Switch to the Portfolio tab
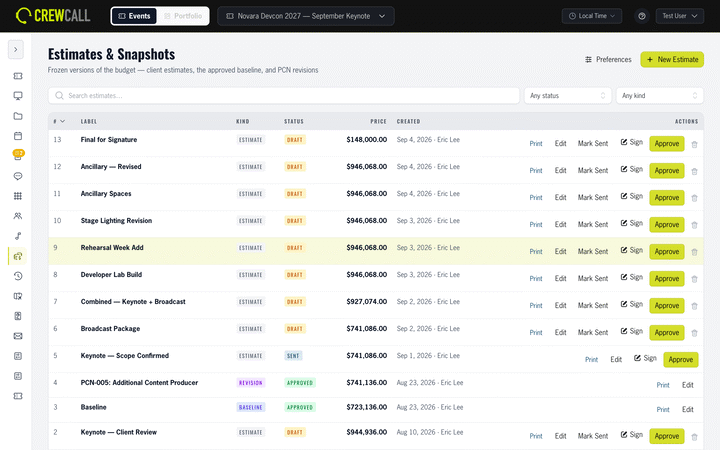 (x=183, y=16)
